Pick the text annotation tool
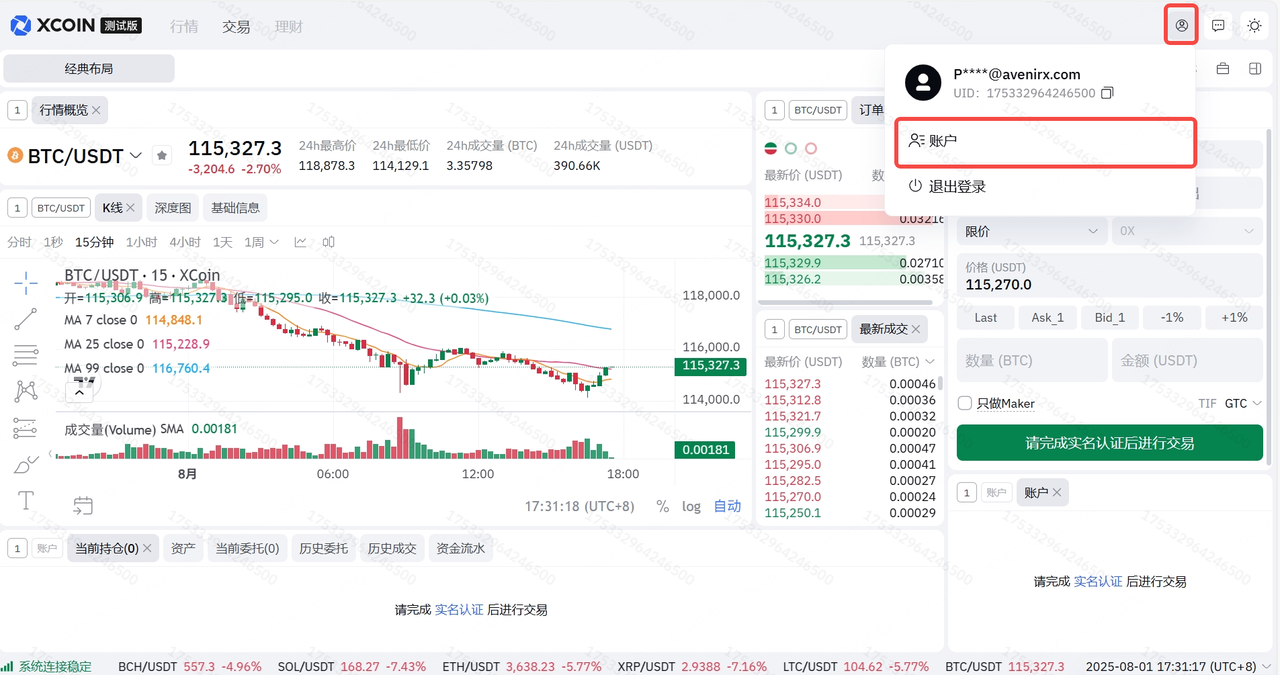Image resolution: width=1280 pixels, height=675 pixels. [26, 499]
